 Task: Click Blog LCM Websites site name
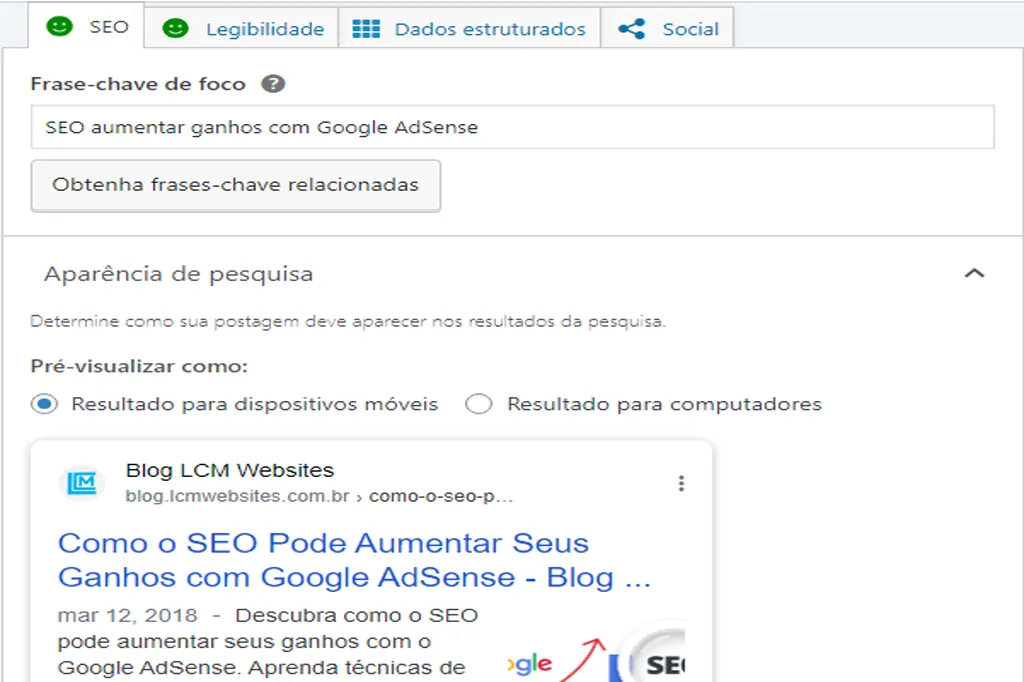[230, 470]
